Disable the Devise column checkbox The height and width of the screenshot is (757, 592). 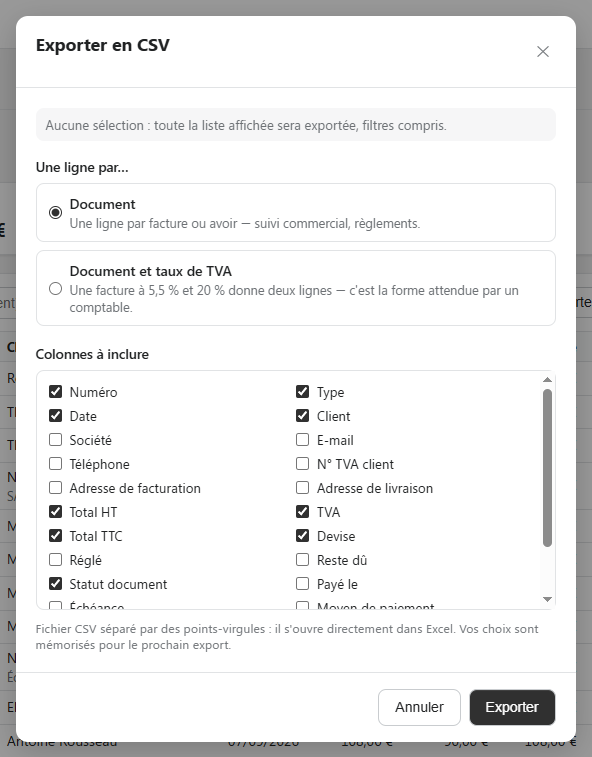tap(302, 535)
